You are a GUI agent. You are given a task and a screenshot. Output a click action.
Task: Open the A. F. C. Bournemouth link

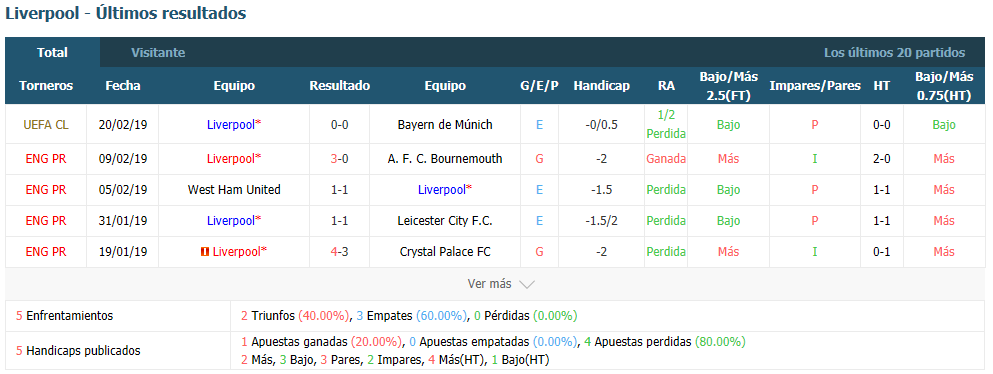pos(445,159)
